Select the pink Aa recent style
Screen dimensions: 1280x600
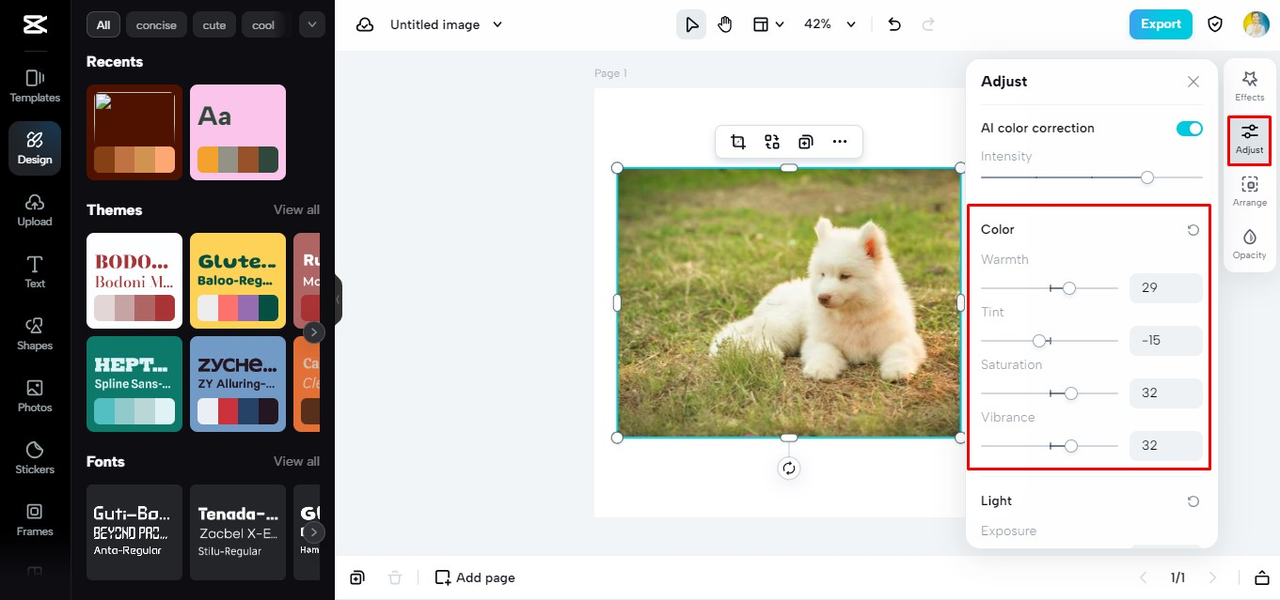(x=238, y=132)
